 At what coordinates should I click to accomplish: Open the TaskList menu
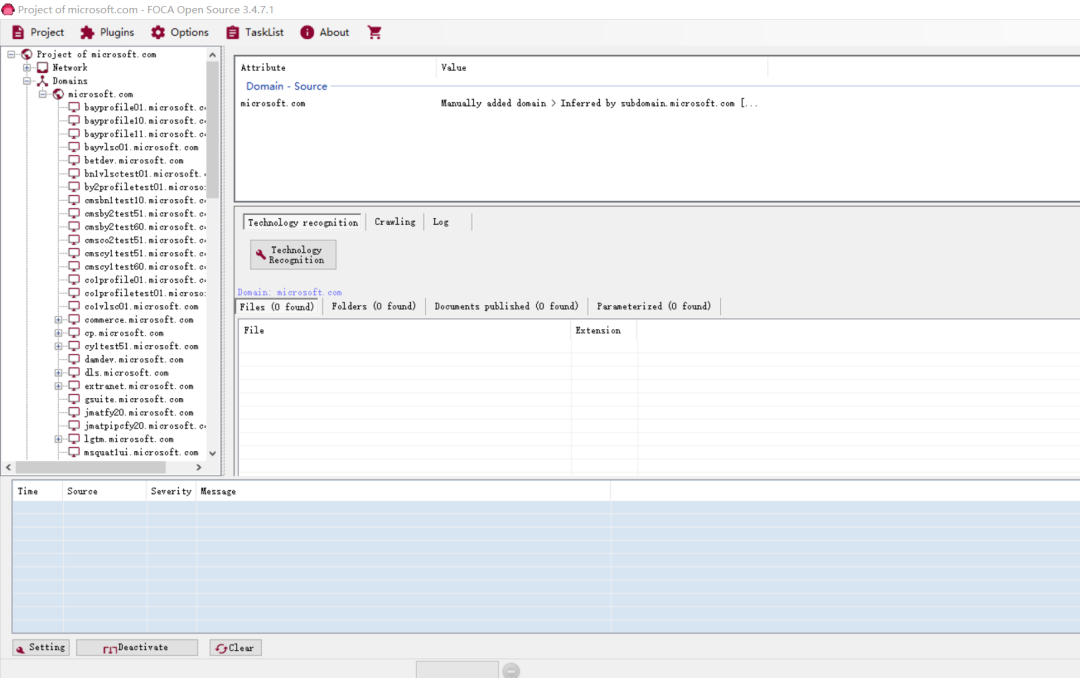[x=255, y=32]
